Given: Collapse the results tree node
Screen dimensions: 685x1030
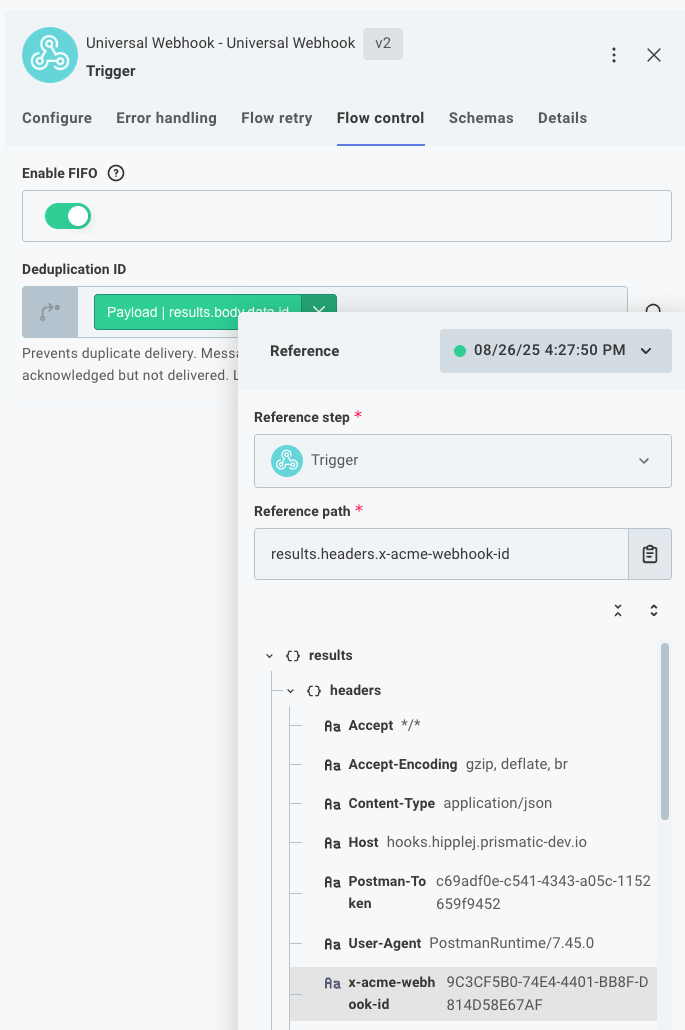Looking at the screenshot, I should click(x=269, y=656).
